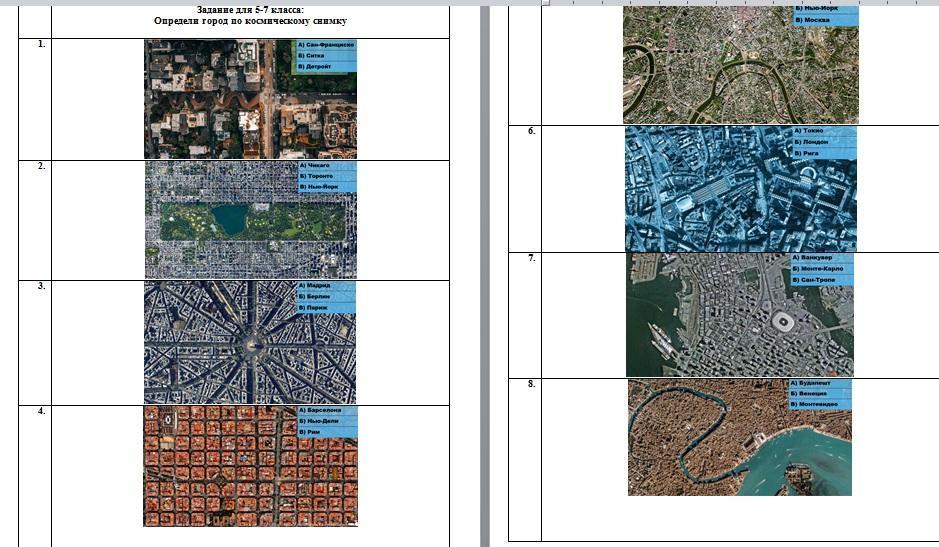The height and width of the screenshot is (547, 939).
Task: Select the canal city image in question 8
Action: point(740,437)
